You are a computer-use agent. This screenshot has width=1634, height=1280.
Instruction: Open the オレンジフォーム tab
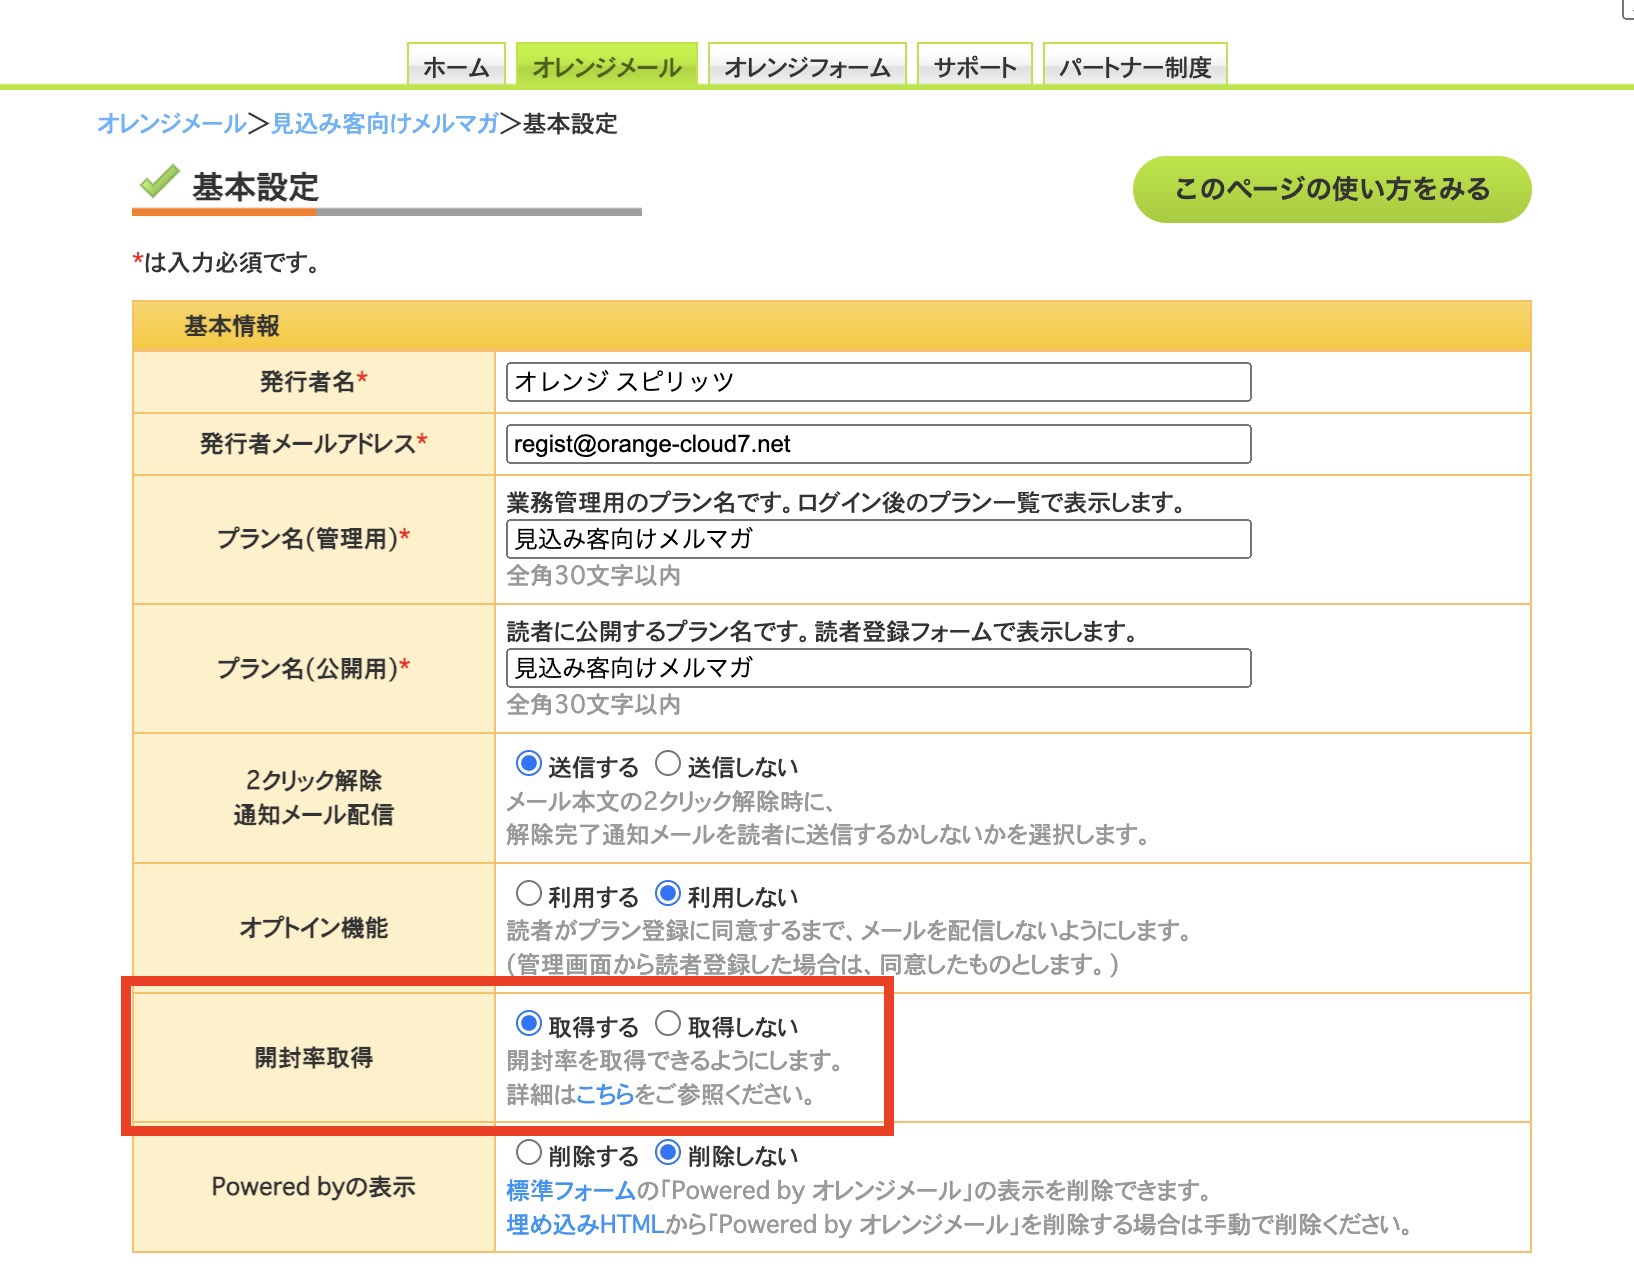(x=807, y=66)
